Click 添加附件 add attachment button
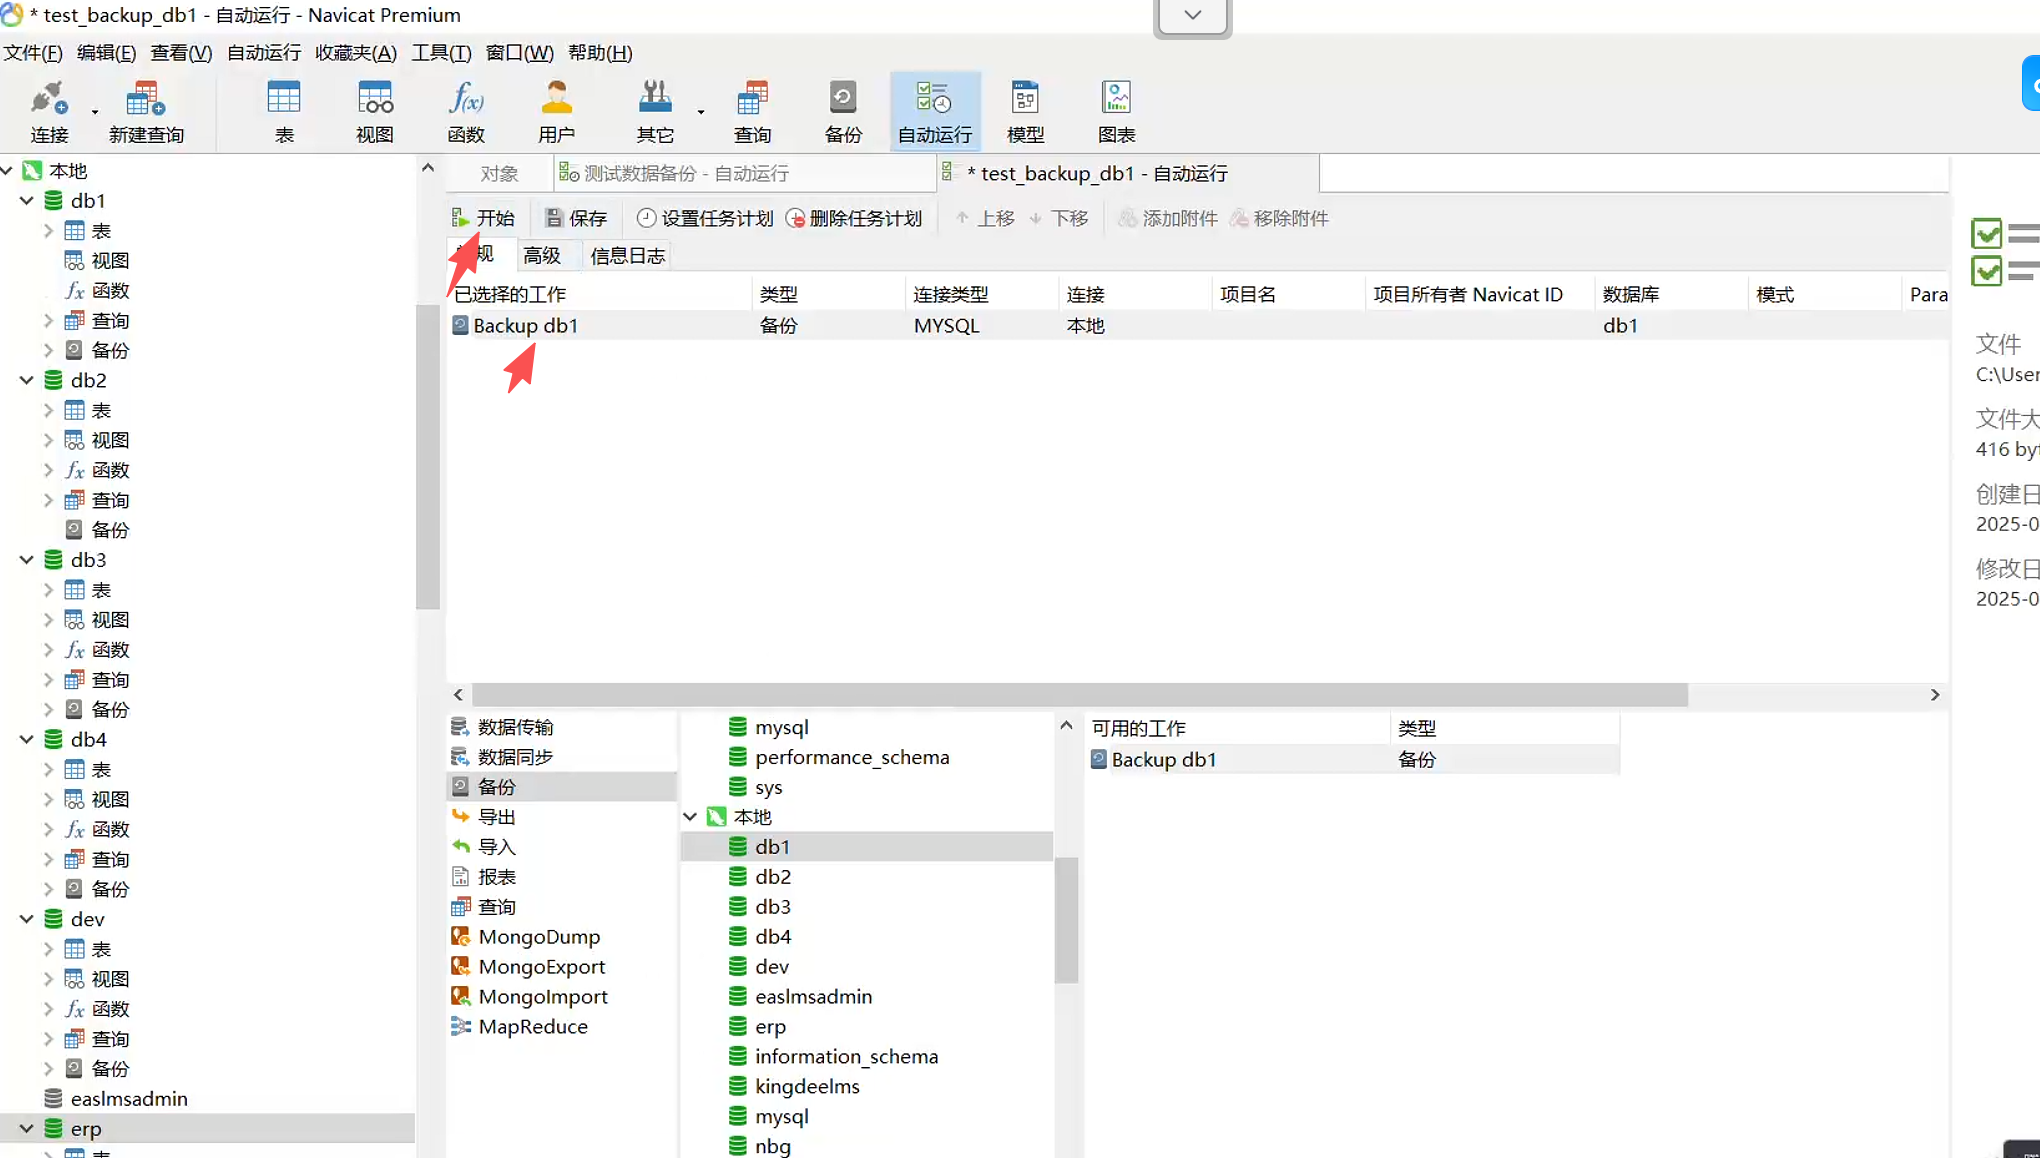 point(1168,218)
